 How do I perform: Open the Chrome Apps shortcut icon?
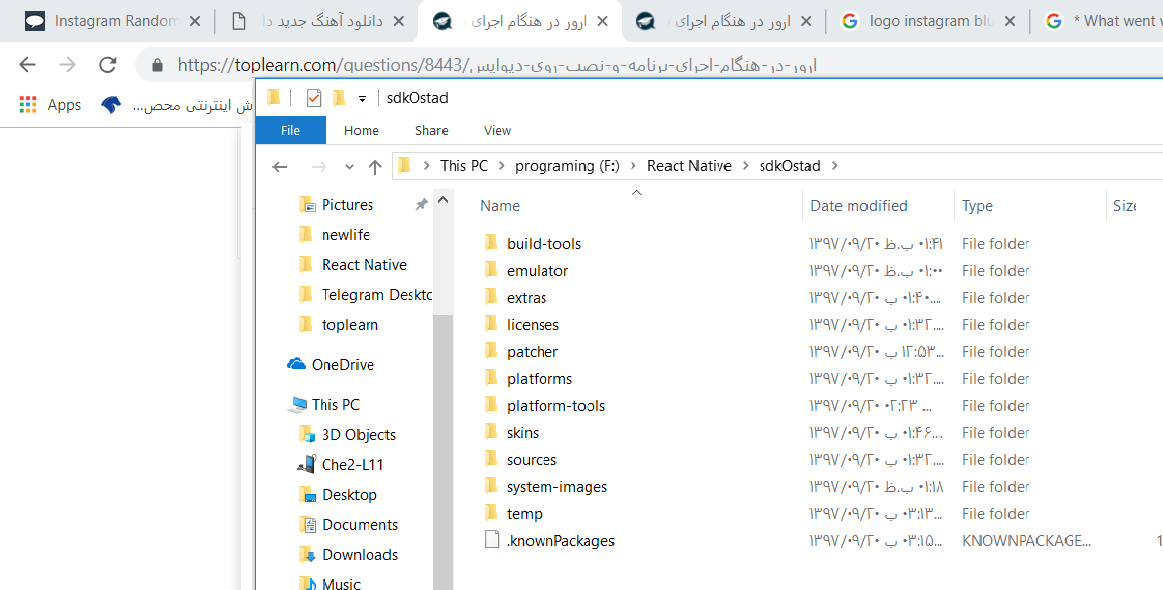[x=28, y=105]
